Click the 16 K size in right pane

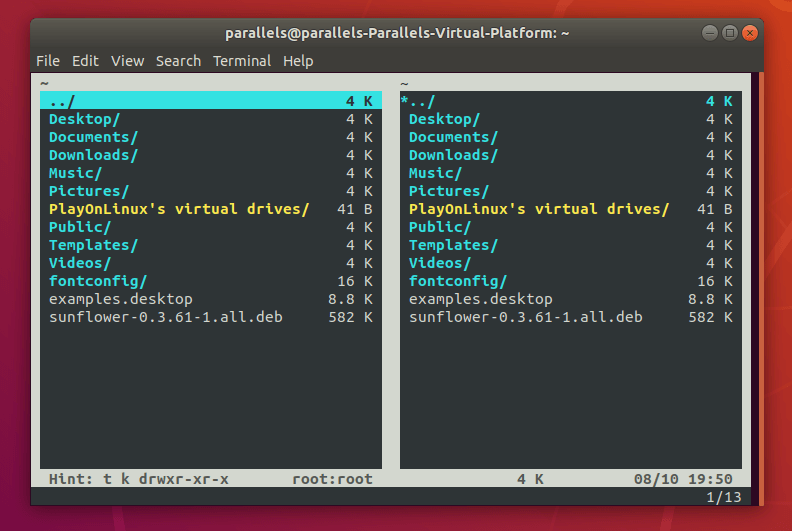(x=715, y=281)
